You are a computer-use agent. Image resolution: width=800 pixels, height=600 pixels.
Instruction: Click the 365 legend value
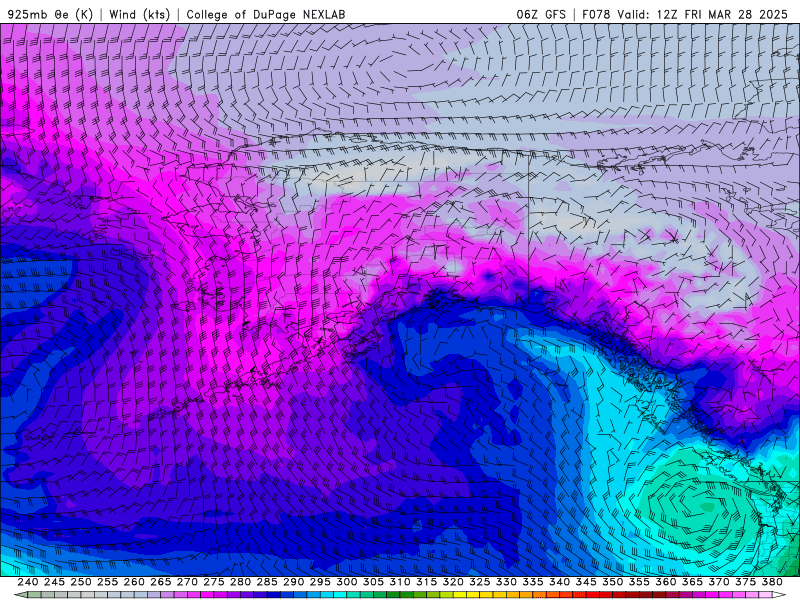pyautogui.click(x=692, y=582)
